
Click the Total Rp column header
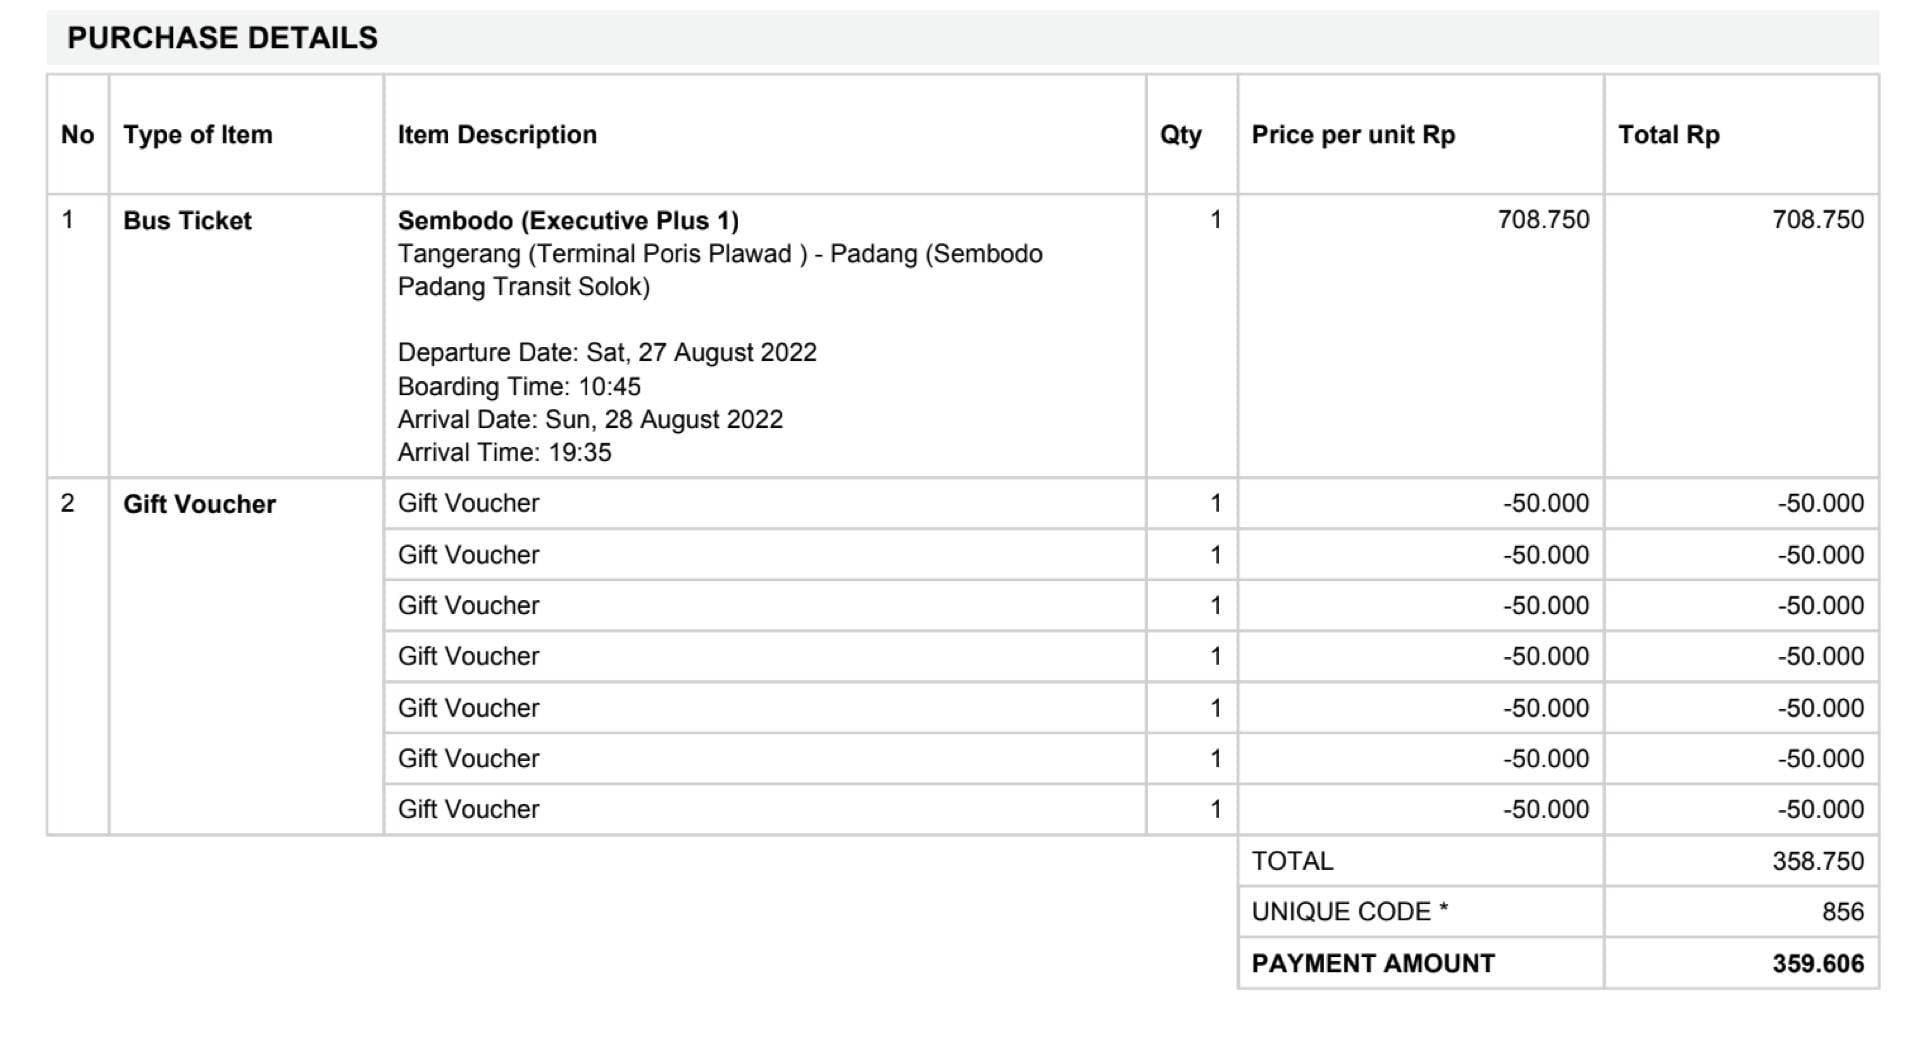(1668, 135)
